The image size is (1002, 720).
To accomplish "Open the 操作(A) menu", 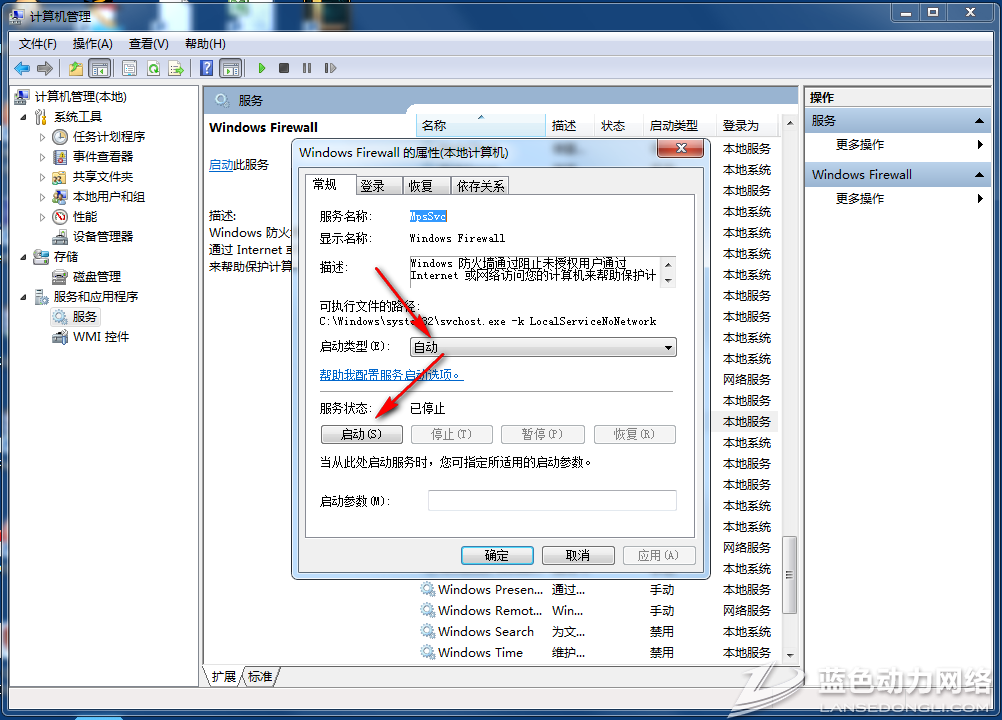I will pyautogui.click(x=92, y=44).
